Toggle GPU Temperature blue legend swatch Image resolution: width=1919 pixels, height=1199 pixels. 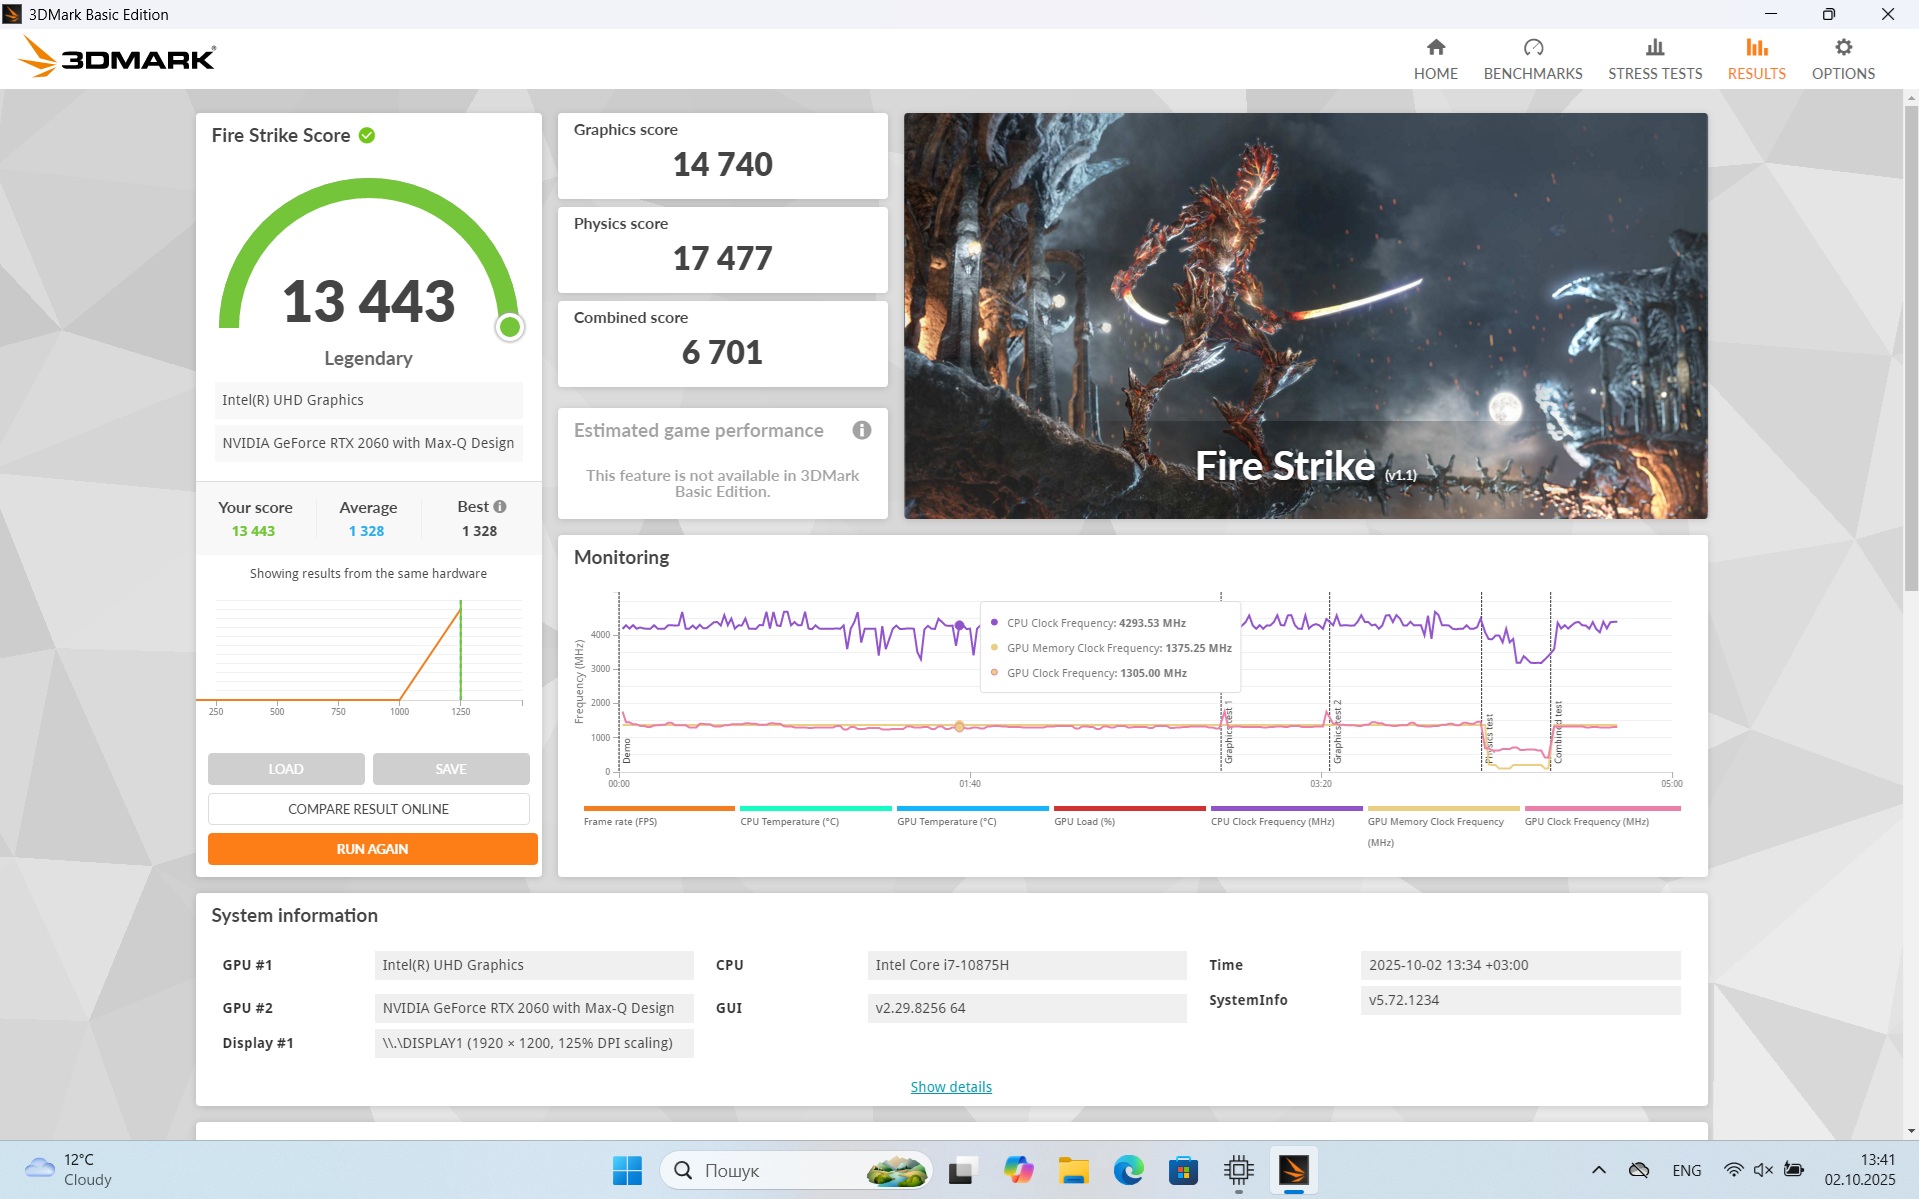click(x=972, y=808)
